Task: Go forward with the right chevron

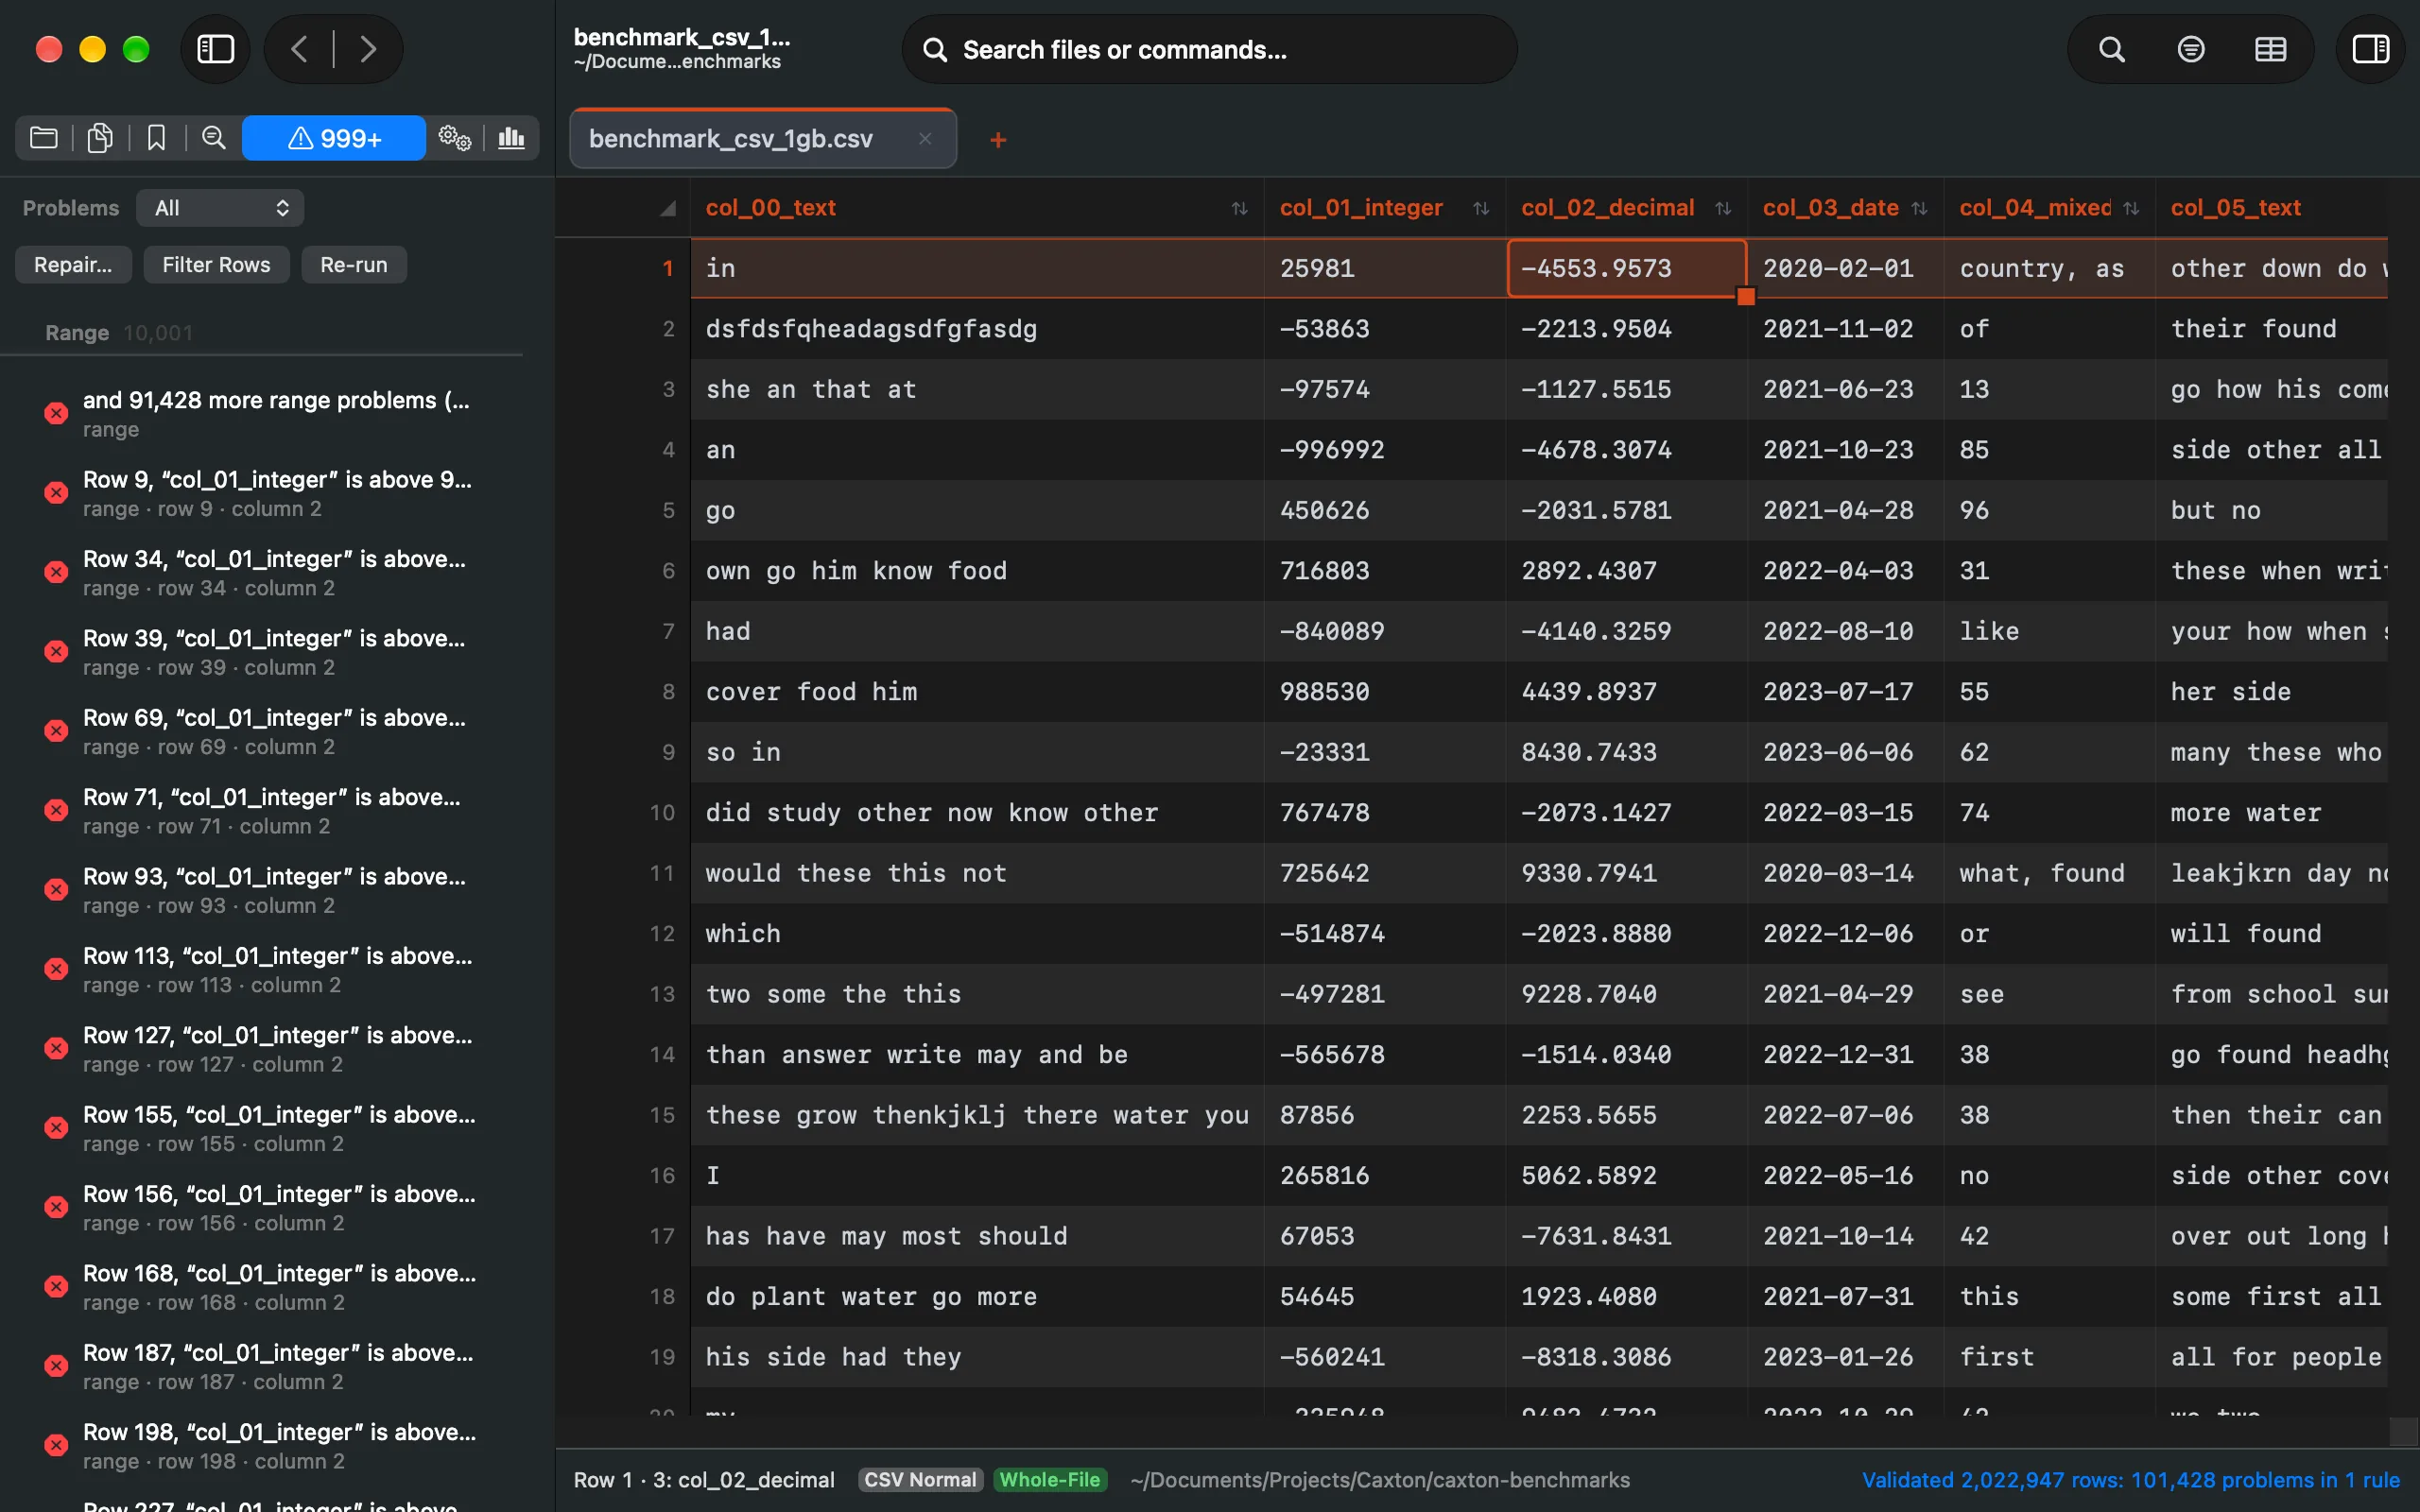Action: (368, 49)
